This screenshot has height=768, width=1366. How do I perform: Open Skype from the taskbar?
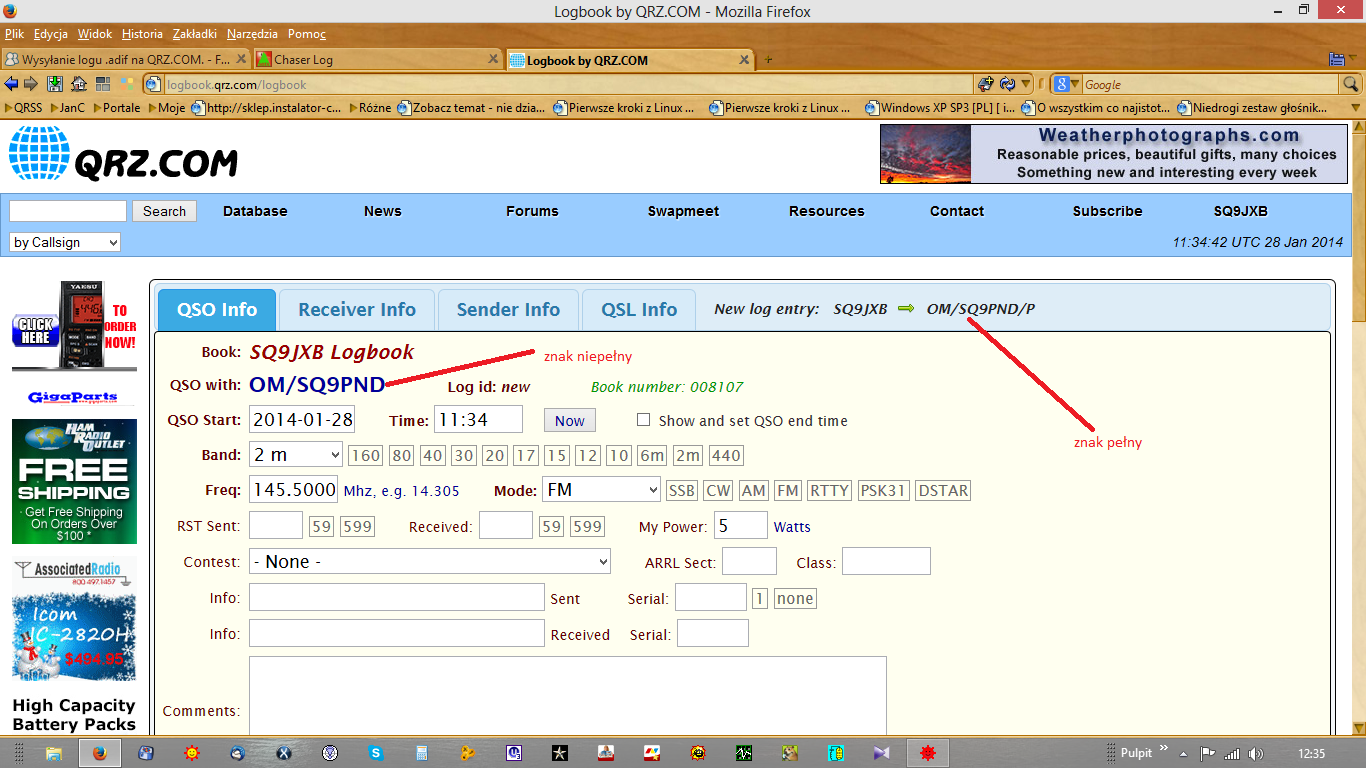[x=376, y=753]
